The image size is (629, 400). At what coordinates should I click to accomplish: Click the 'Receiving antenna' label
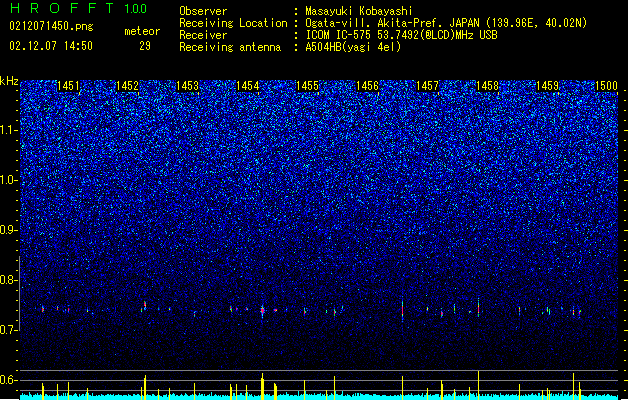pyautogui.click(x=230, y=47)
